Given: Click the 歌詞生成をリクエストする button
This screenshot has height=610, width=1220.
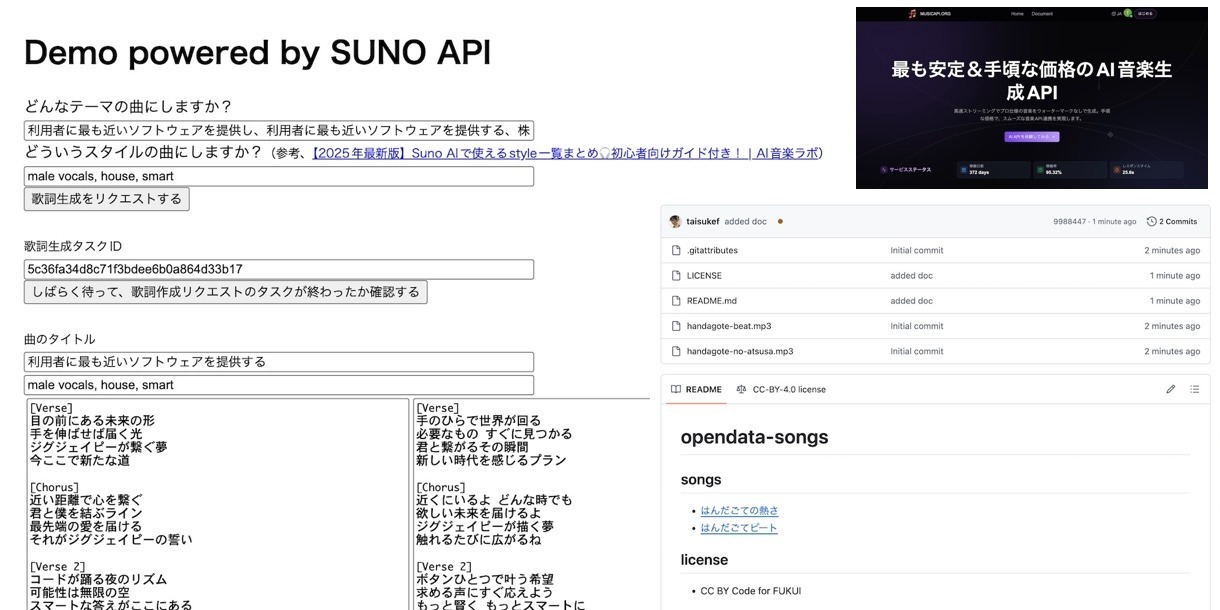Looking at the screenshot, I should pos(107,199).
